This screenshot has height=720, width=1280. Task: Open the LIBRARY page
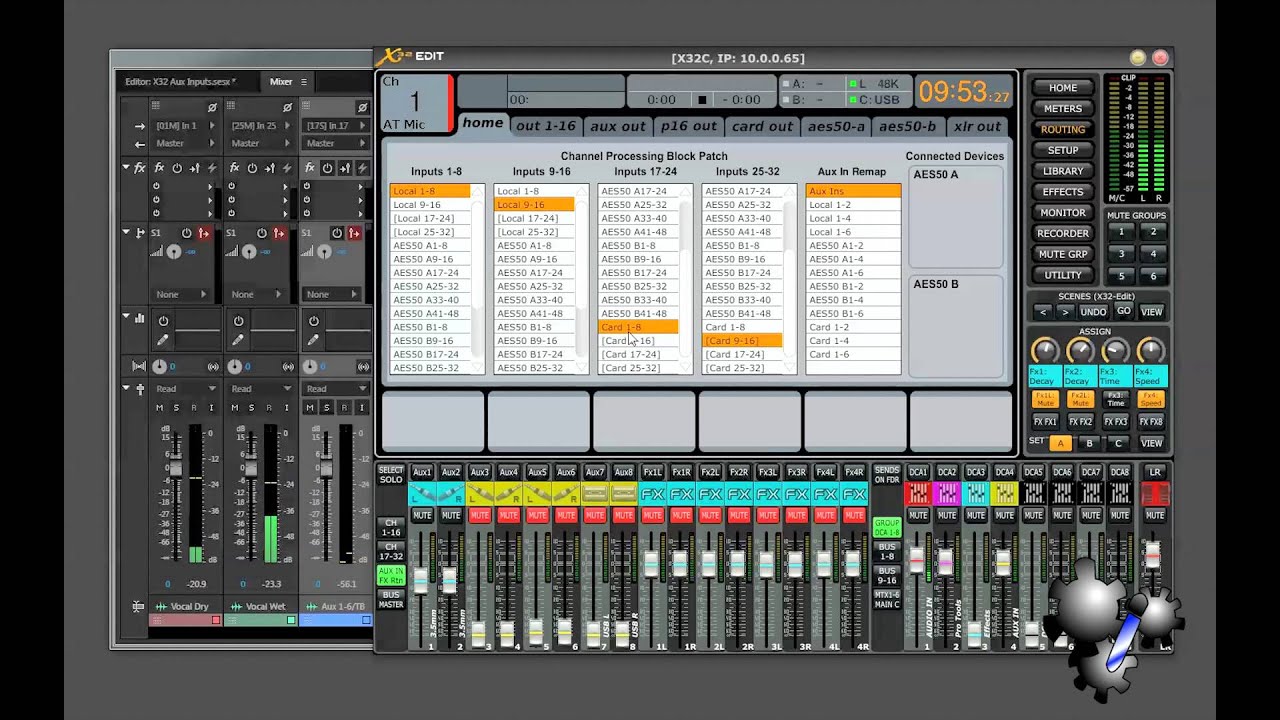1063,171
